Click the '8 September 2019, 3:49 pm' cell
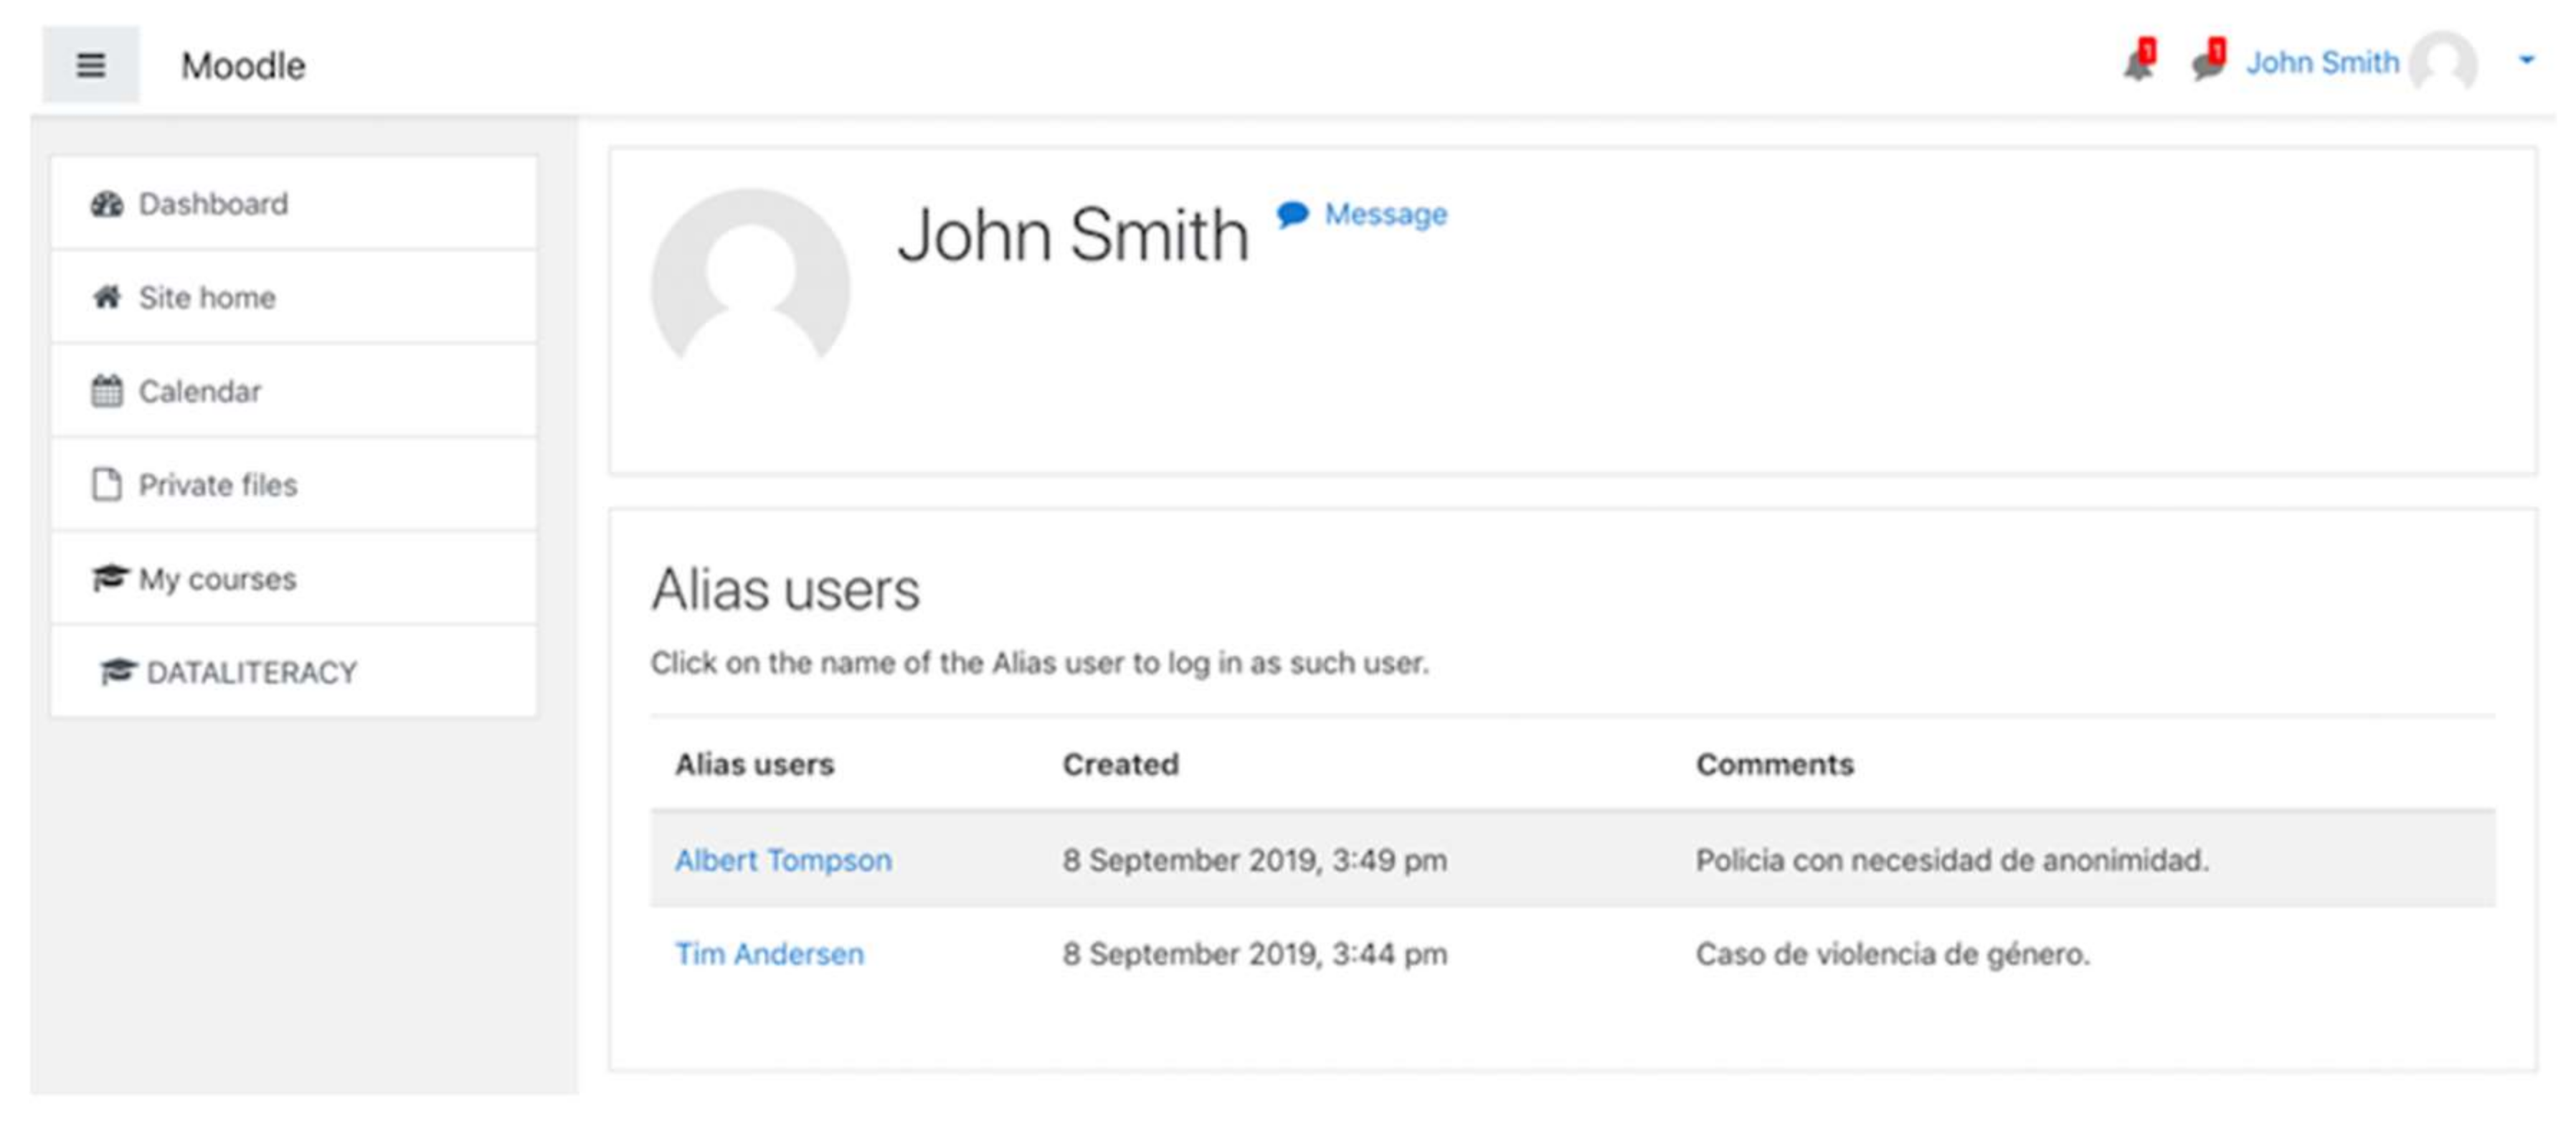This screenshot has width=2576, height=1122. click(x=1254, y=860)
